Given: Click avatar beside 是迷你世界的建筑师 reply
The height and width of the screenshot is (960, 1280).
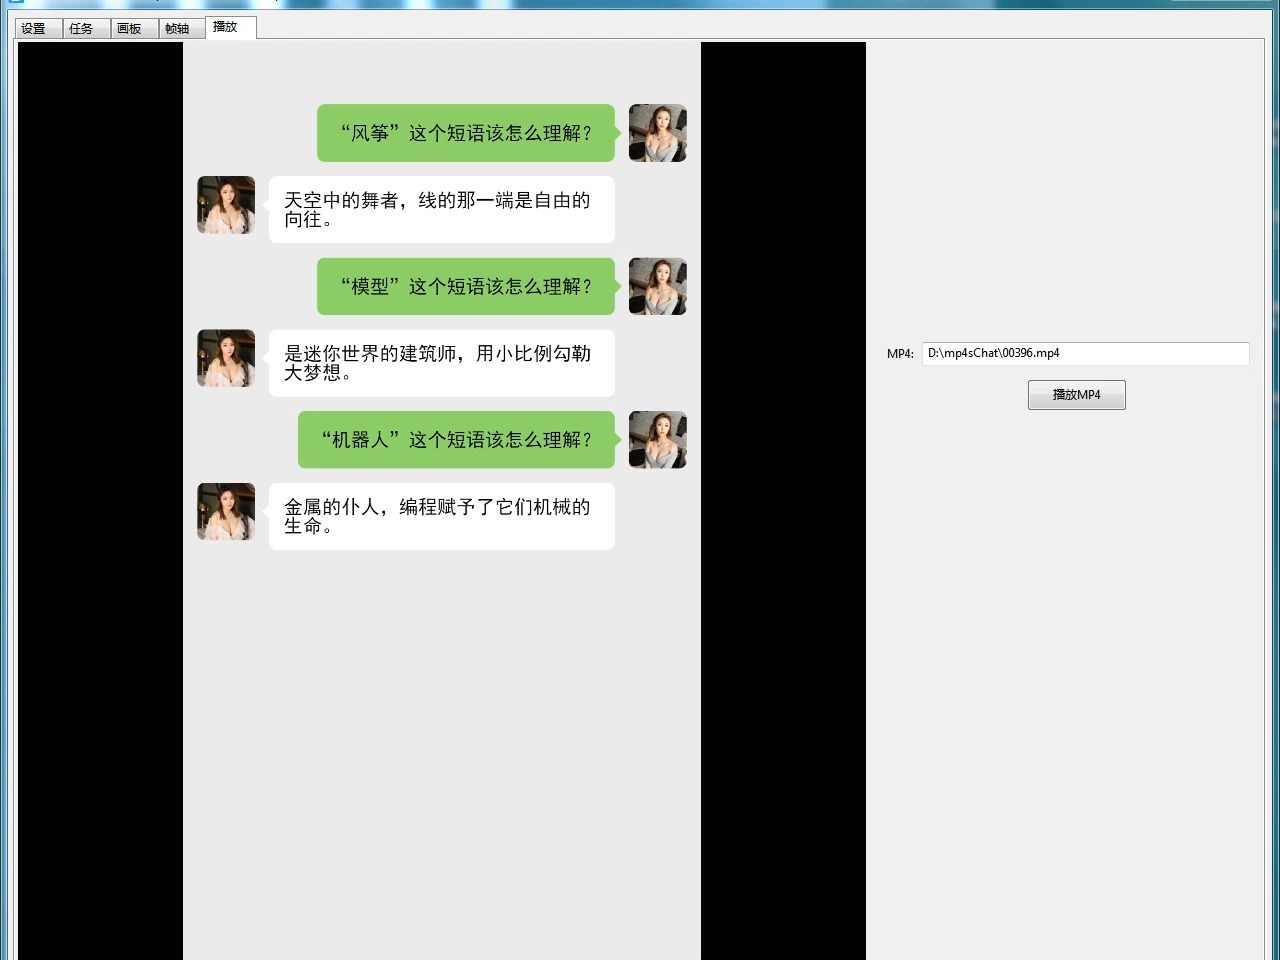Looking at the screenshot, I should [226, 358].
